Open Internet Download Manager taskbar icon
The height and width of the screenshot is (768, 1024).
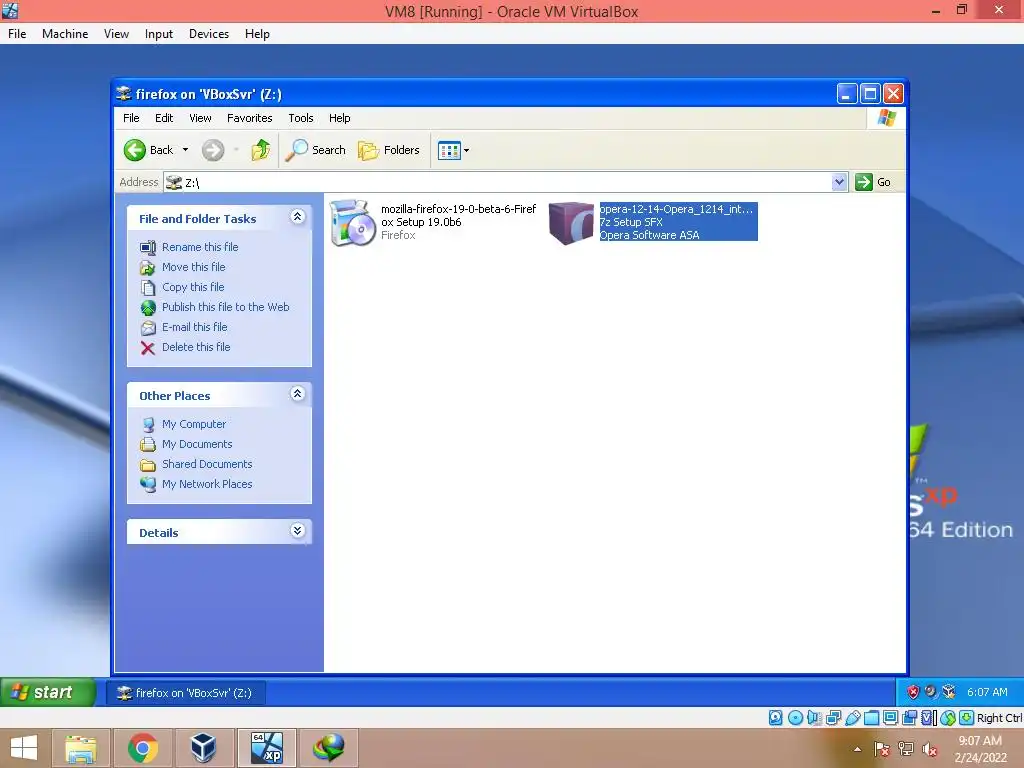pyautogui.click(x=328, y=748)
